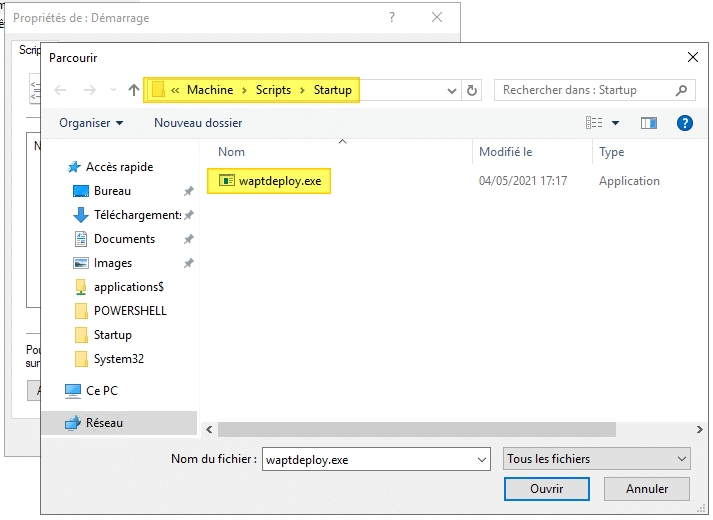Click the Bureau desktop icon
This screenshot has height=520, width=713.
tap(81, 191)
